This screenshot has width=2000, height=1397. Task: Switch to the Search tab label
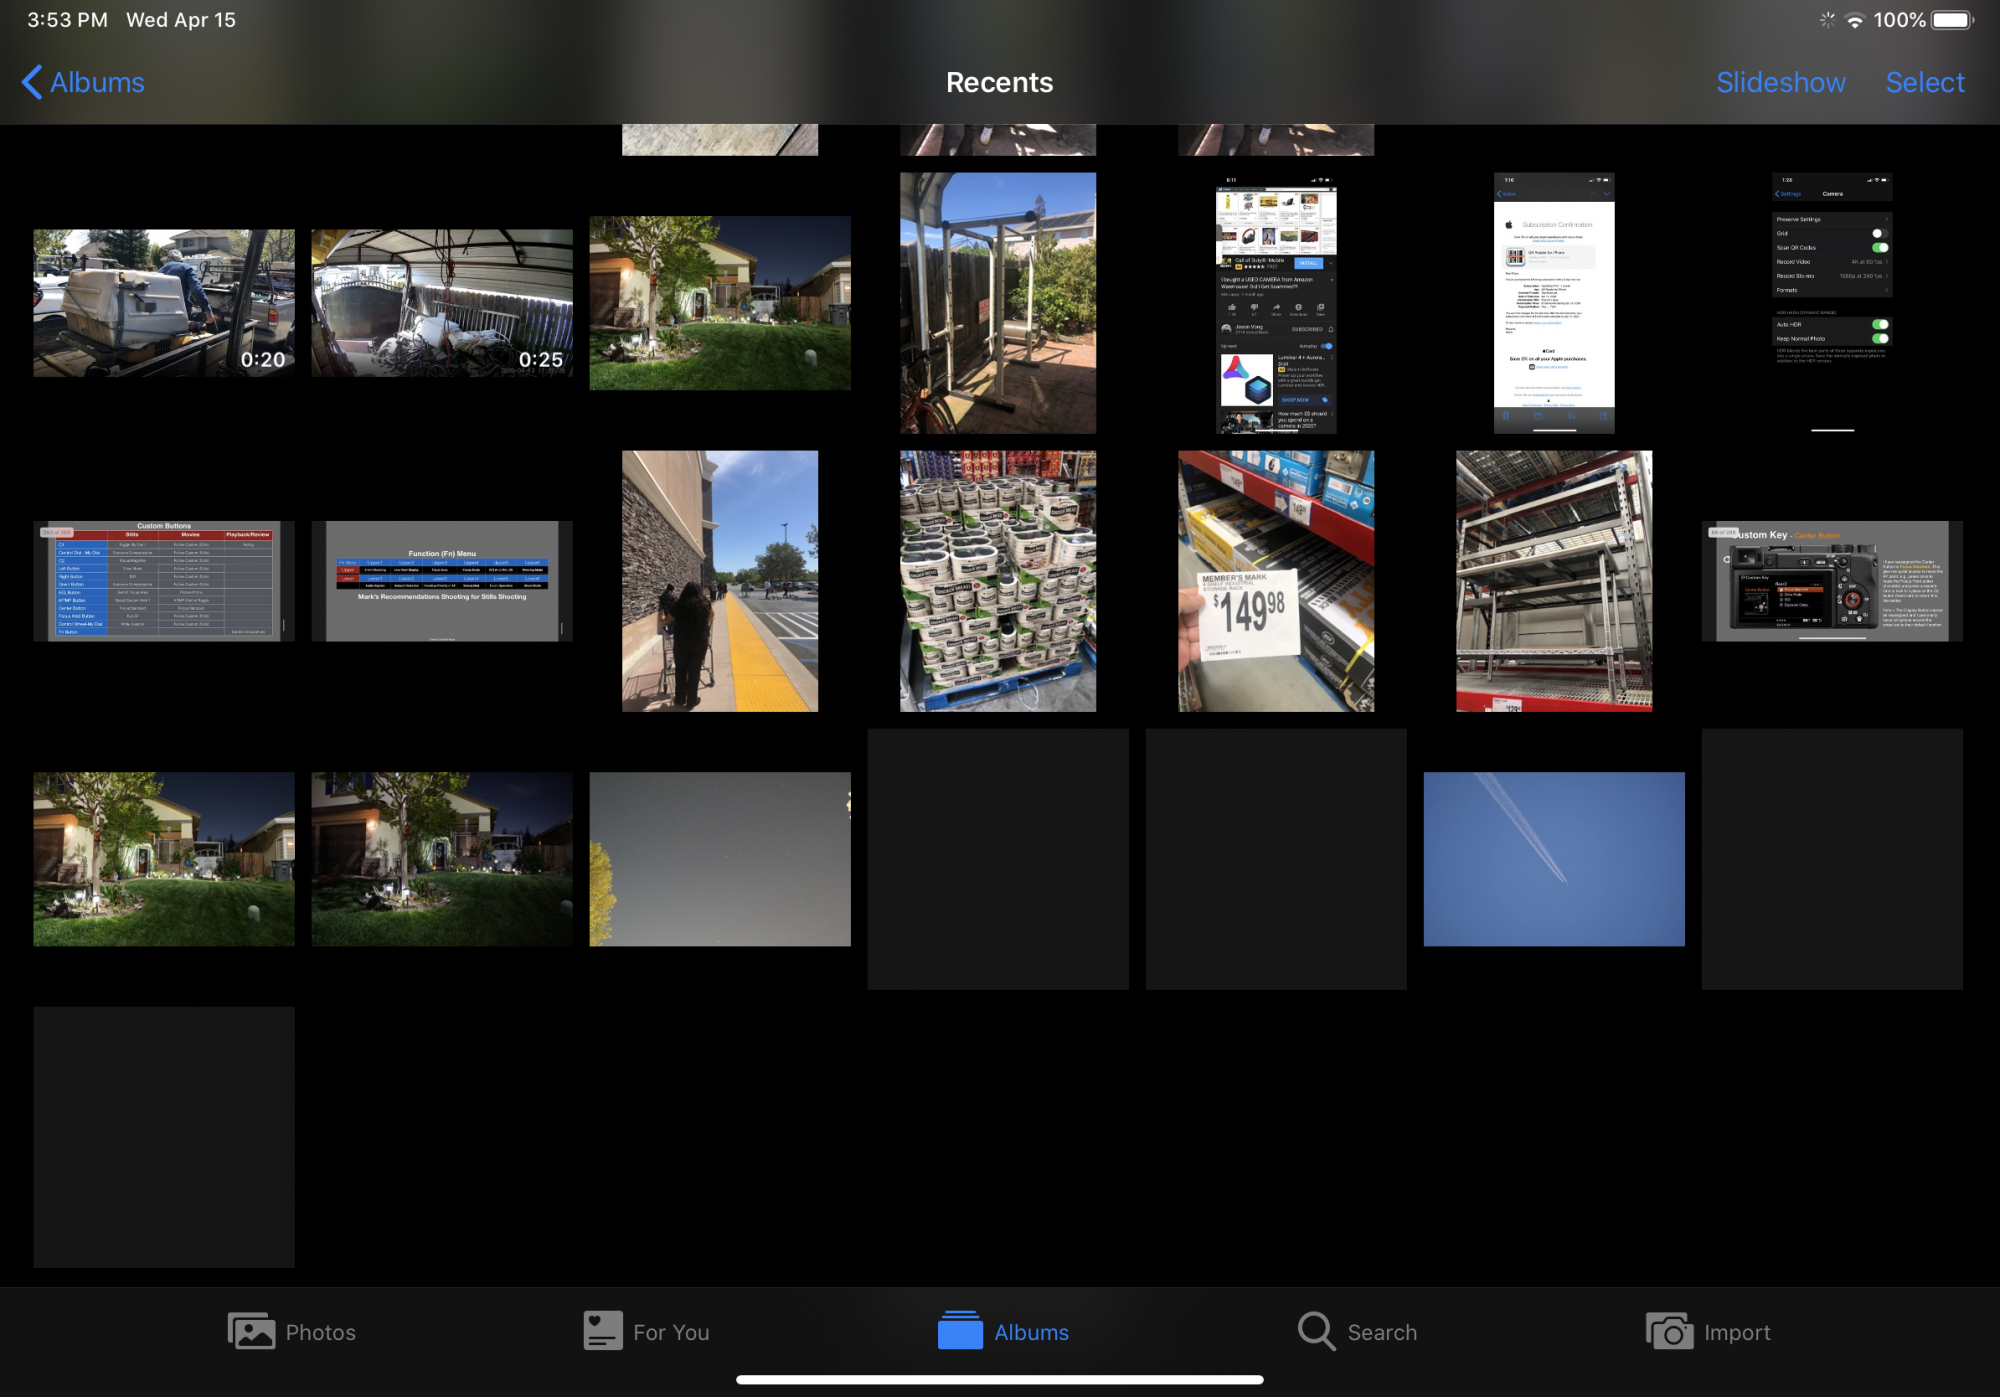(1382, 1332)
